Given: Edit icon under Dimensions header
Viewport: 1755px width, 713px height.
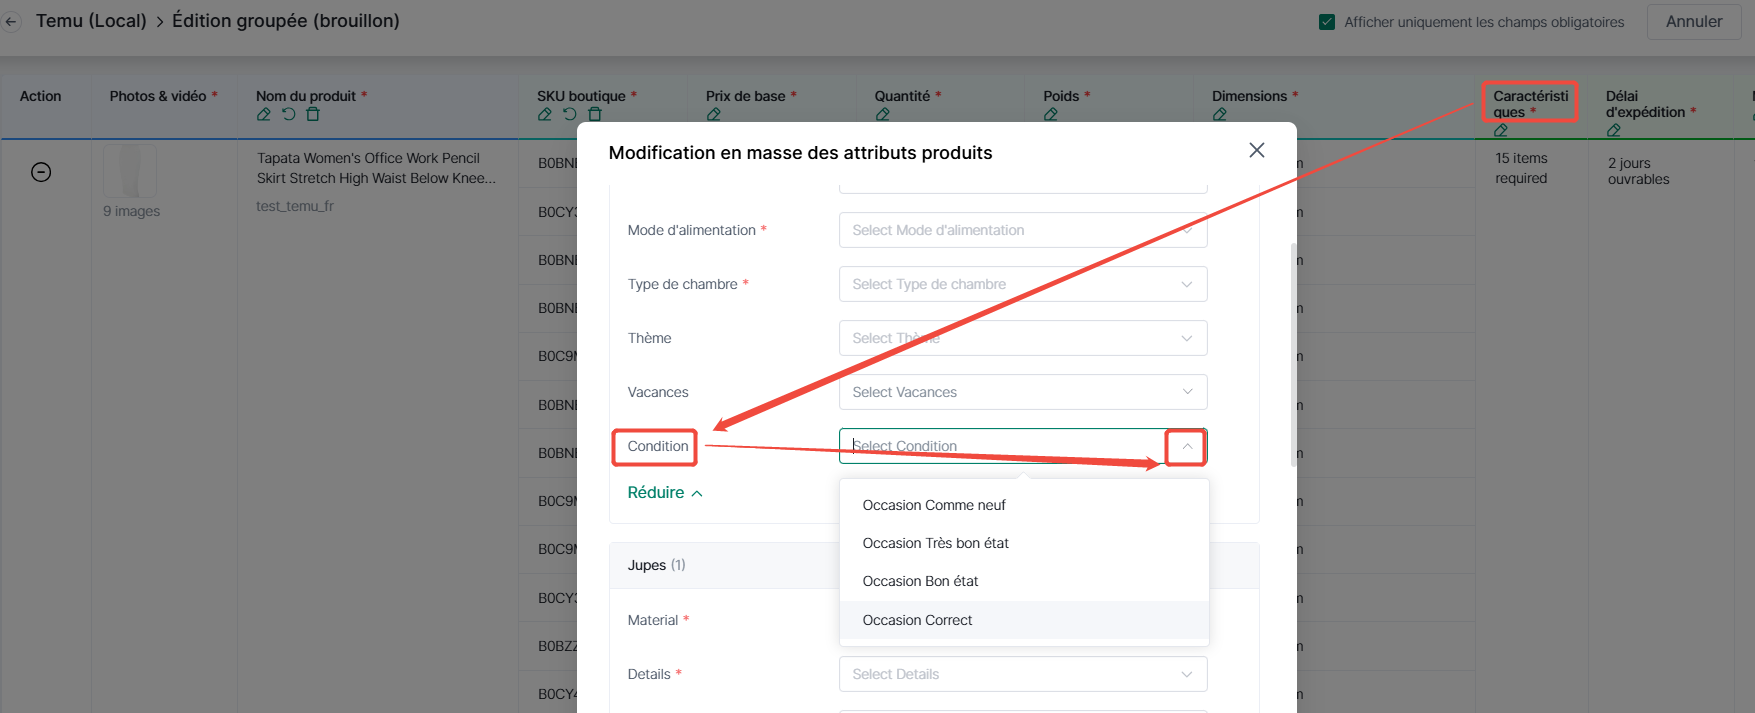Looking at the screenshot, I should coord(1220,114).
